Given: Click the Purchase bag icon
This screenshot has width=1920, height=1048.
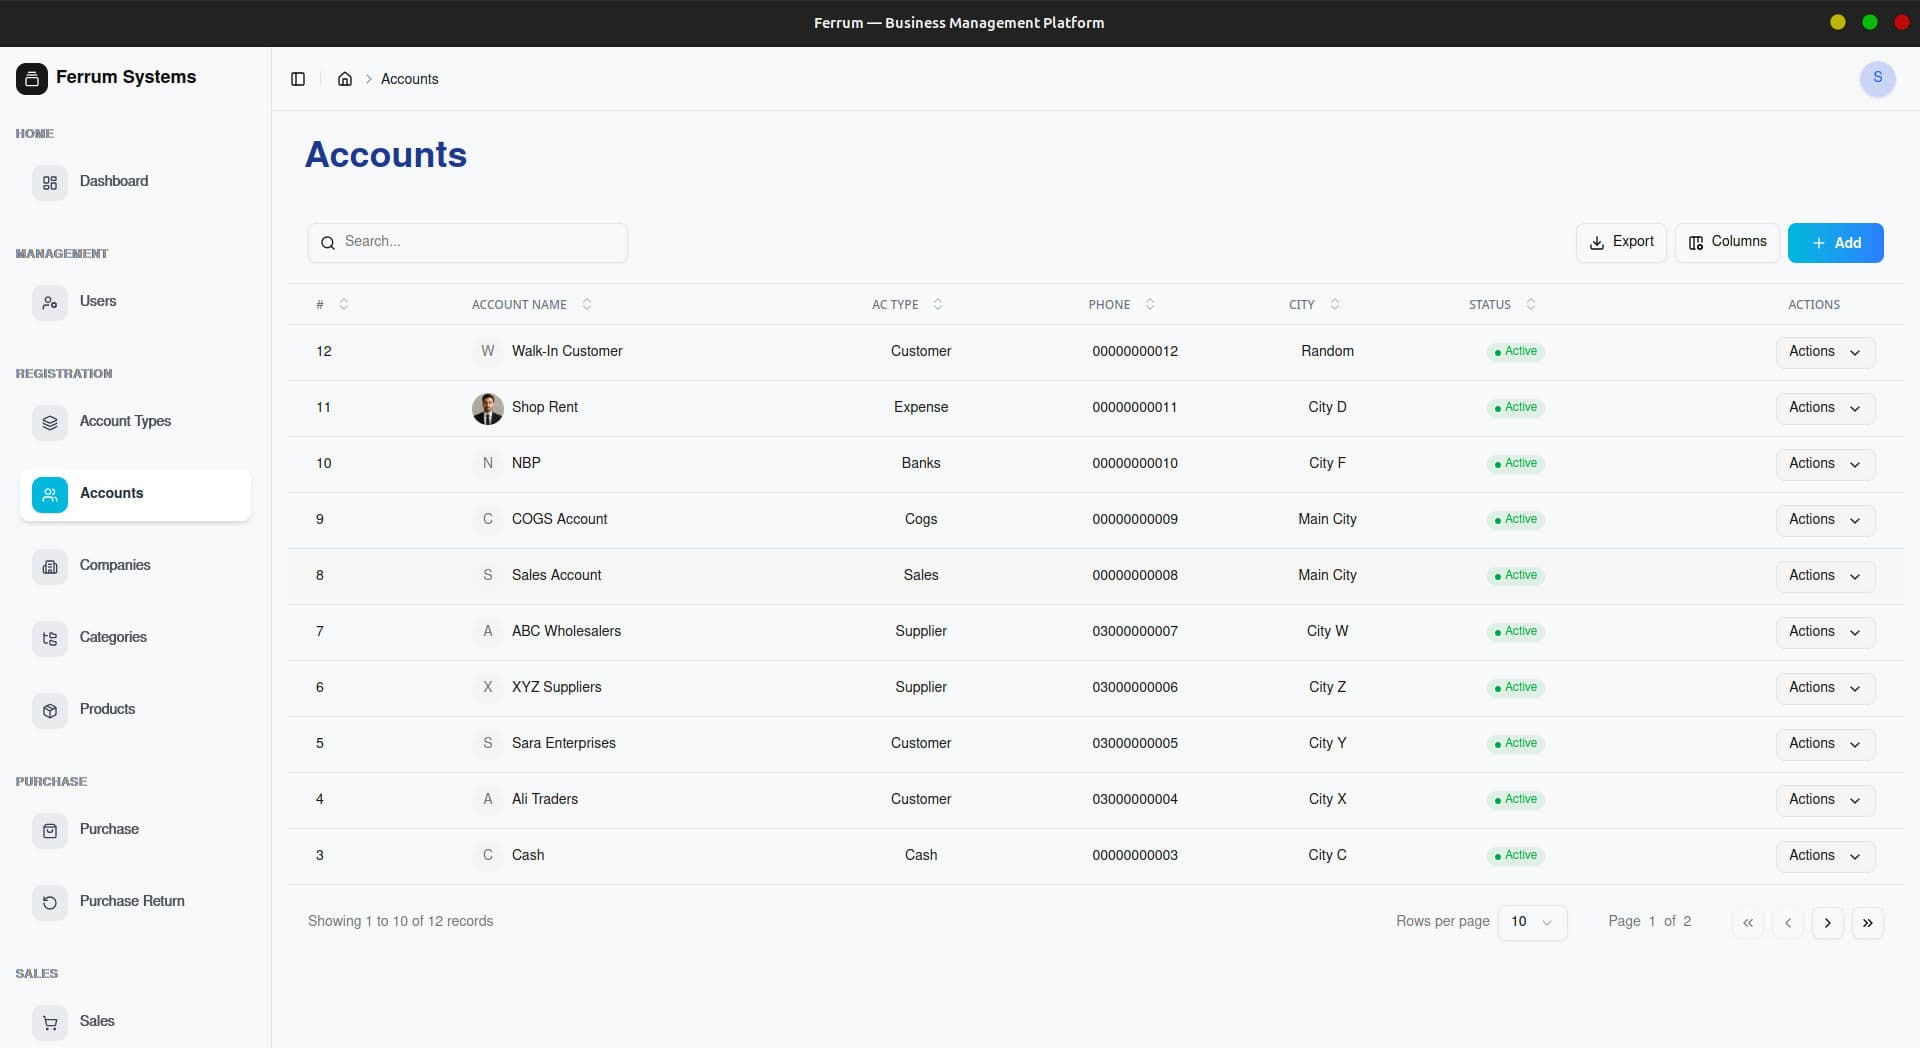Looking at the screenshot, I should point(50,831).
